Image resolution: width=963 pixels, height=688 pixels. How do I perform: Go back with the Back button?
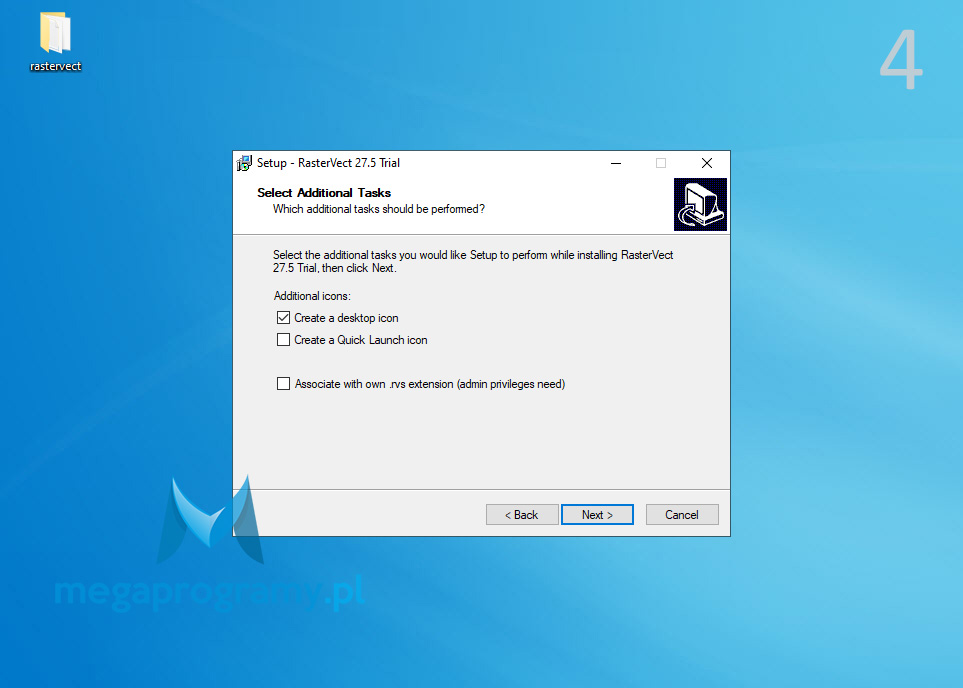coord(522,515)
